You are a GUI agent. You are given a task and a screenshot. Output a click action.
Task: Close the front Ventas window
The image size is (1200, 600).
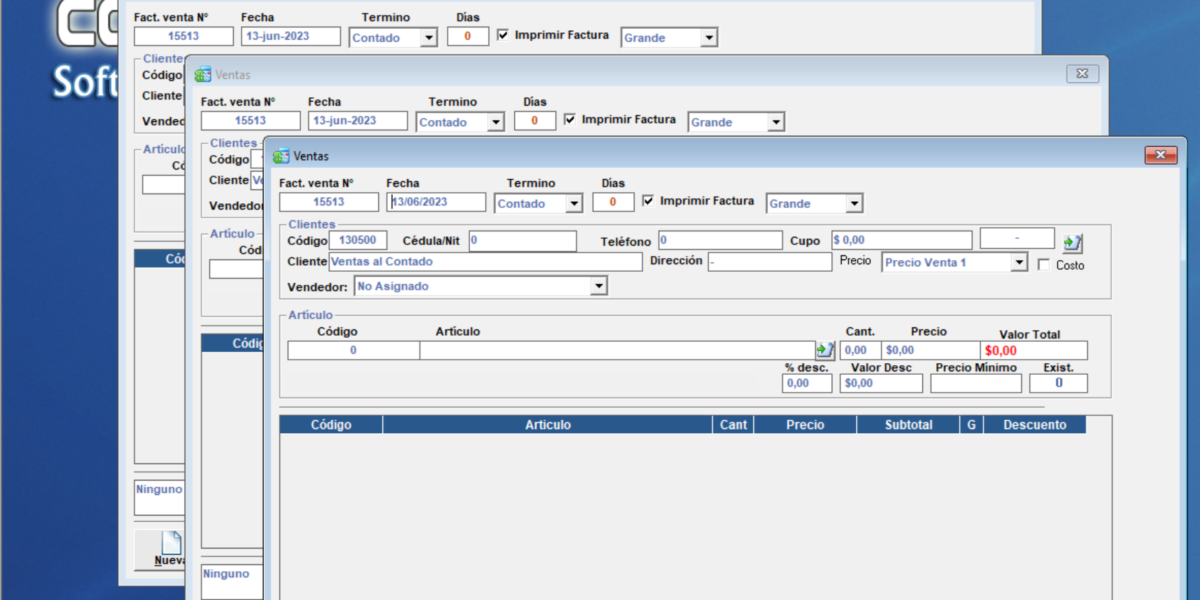(1160, 155)
